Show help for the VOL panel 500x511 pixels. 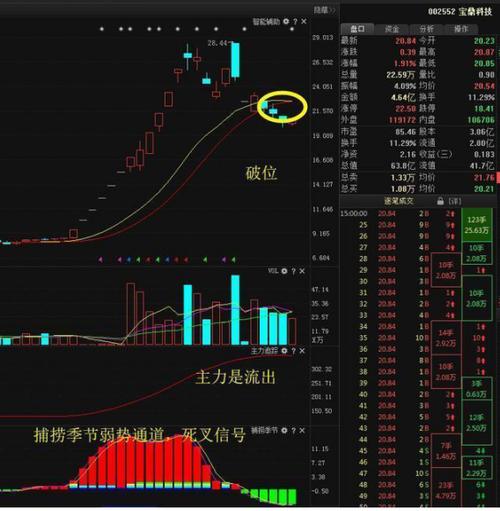click(294, 271)
